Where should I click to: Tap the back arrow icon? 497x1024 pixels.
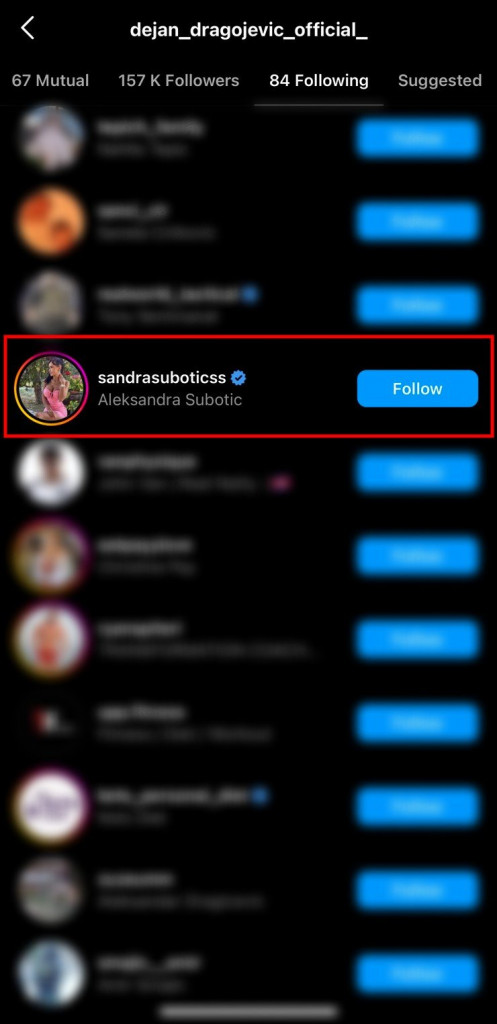[x=28, y=28]
